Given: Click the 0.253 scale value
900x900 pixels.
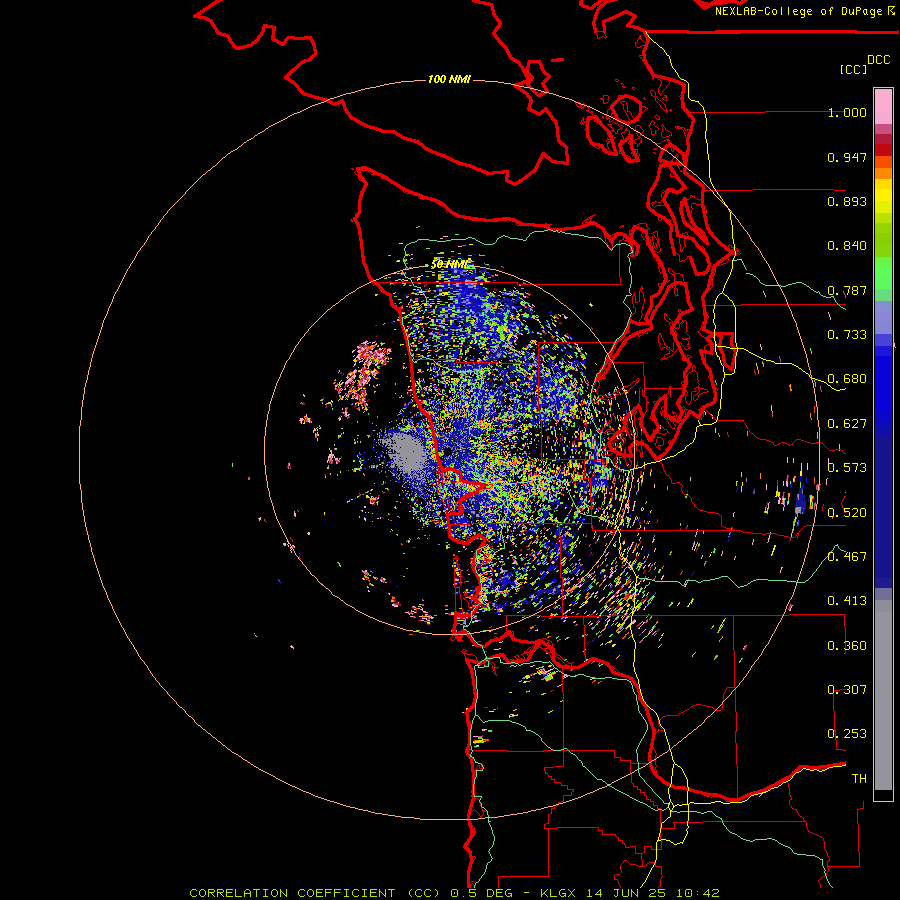Looking at the screenshot, I should (x=847, y=734).
